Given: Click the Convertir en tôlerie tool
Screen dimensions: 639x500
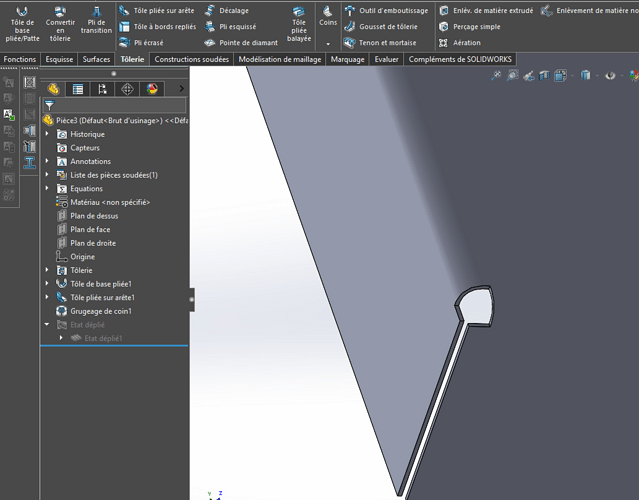Looking at the screenshot, I should click(60, 23).
